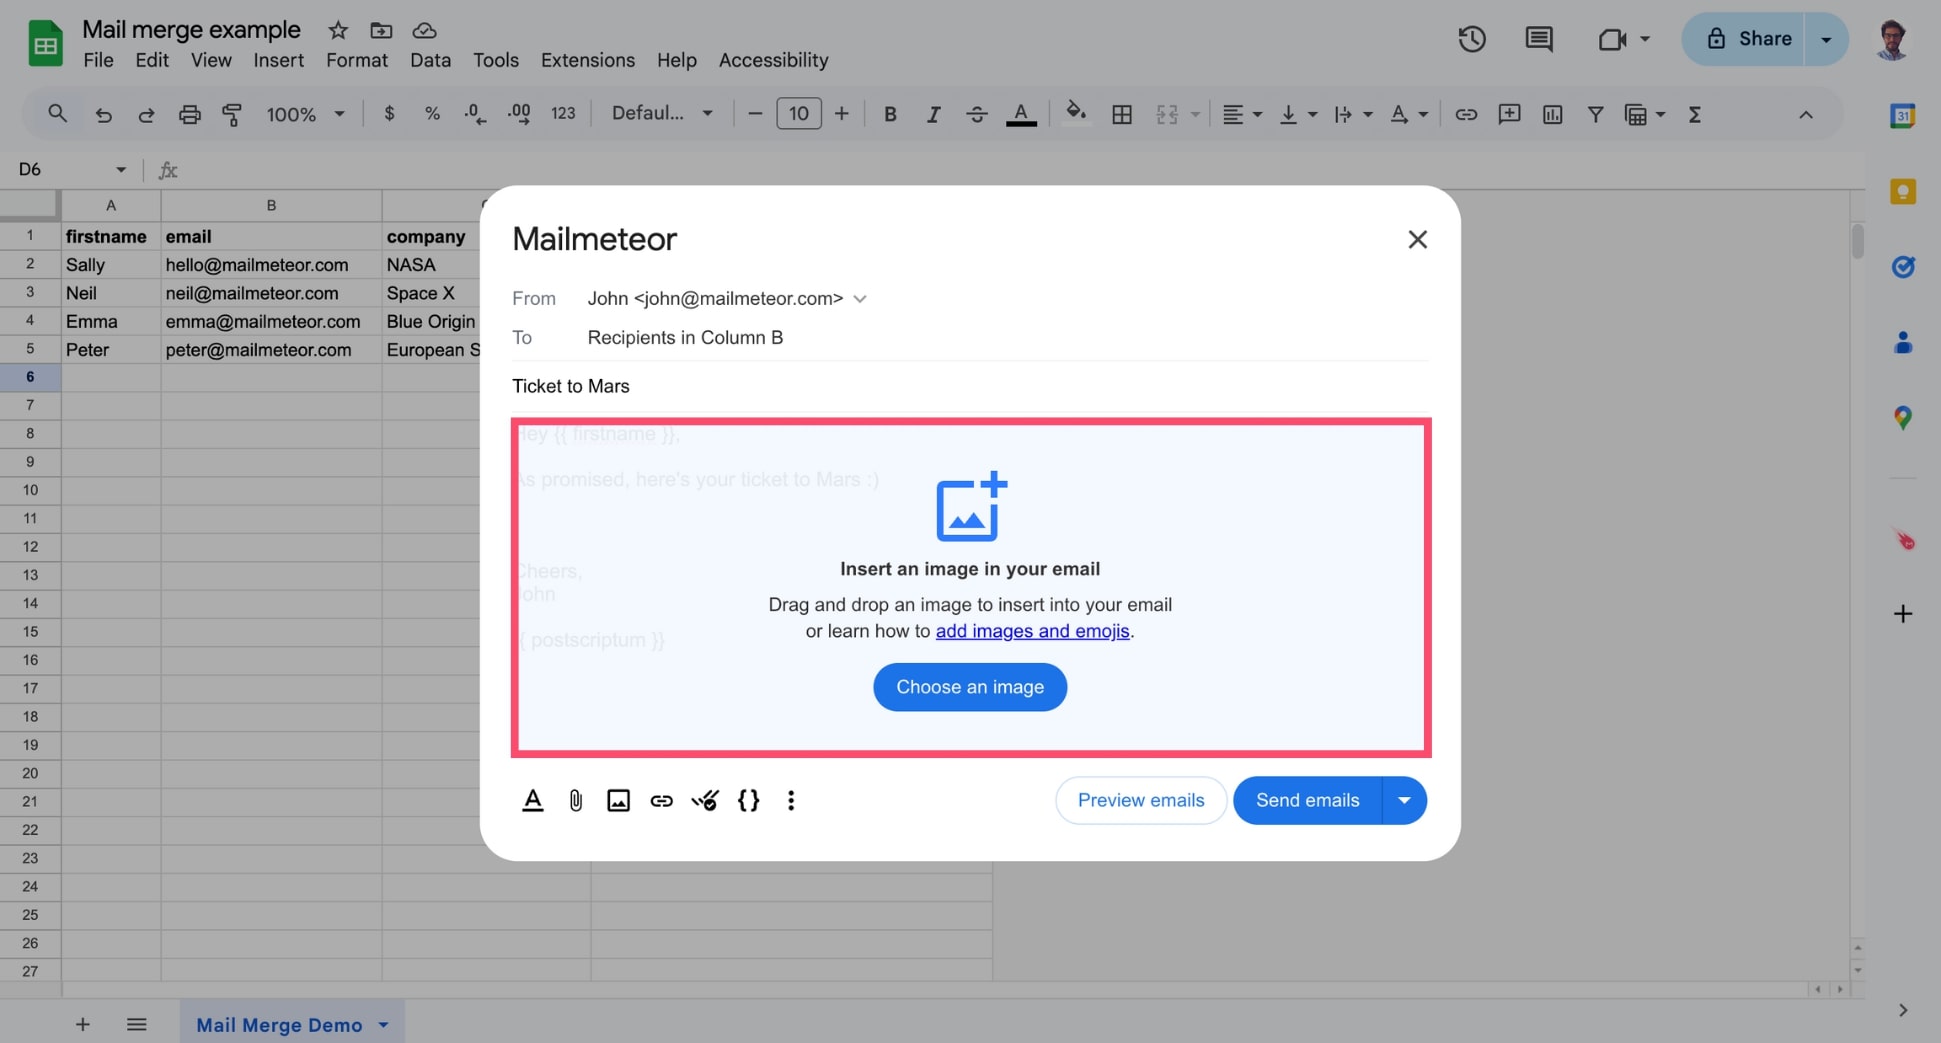The width and height of the screenshot is (1941, 1043).
Task: Click the tracking checkmark icon in Mailmeteor
Action: [705, 800]
